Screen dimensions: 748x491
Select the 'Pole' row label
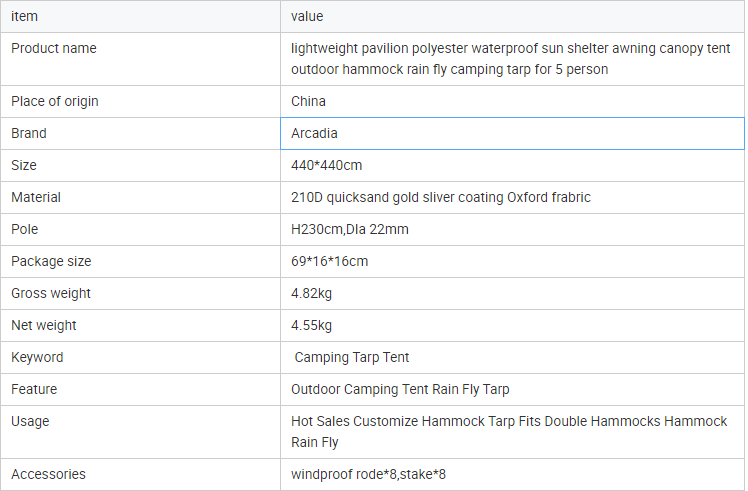click(x=25, y=229)
